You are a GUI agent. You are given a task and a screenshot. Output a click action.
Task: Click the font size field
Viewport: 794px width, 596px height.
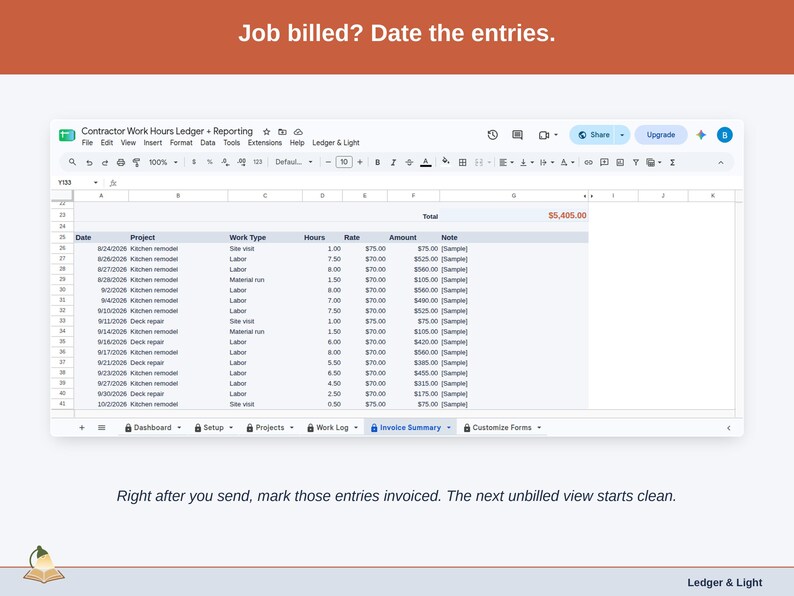point(344,162)
